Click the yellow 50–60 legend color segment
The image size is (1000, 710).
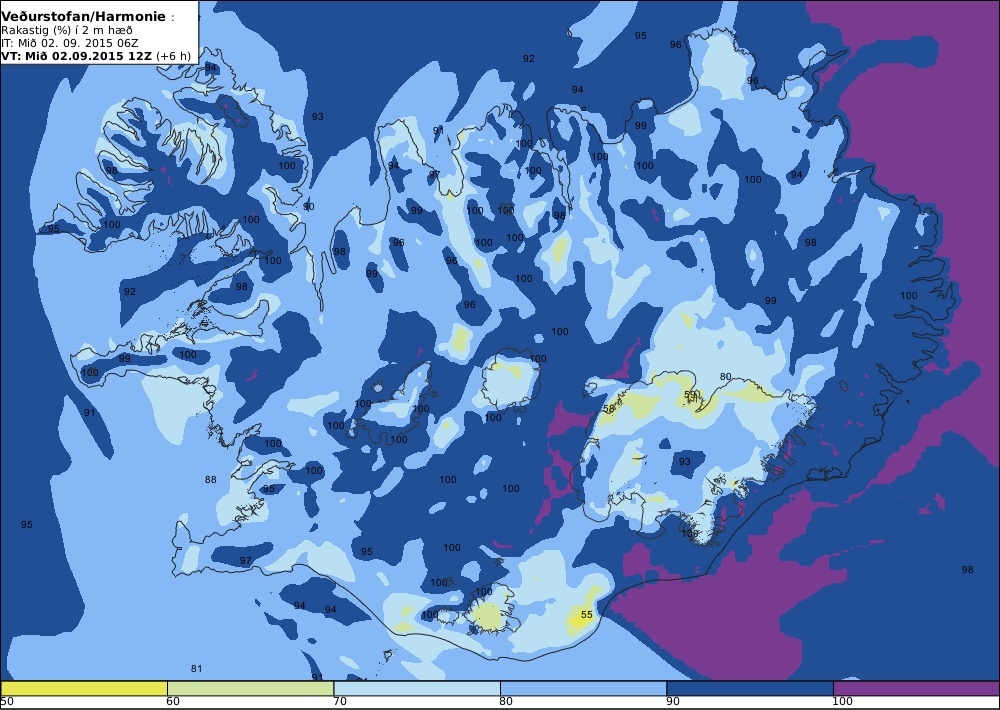(84, 688)
